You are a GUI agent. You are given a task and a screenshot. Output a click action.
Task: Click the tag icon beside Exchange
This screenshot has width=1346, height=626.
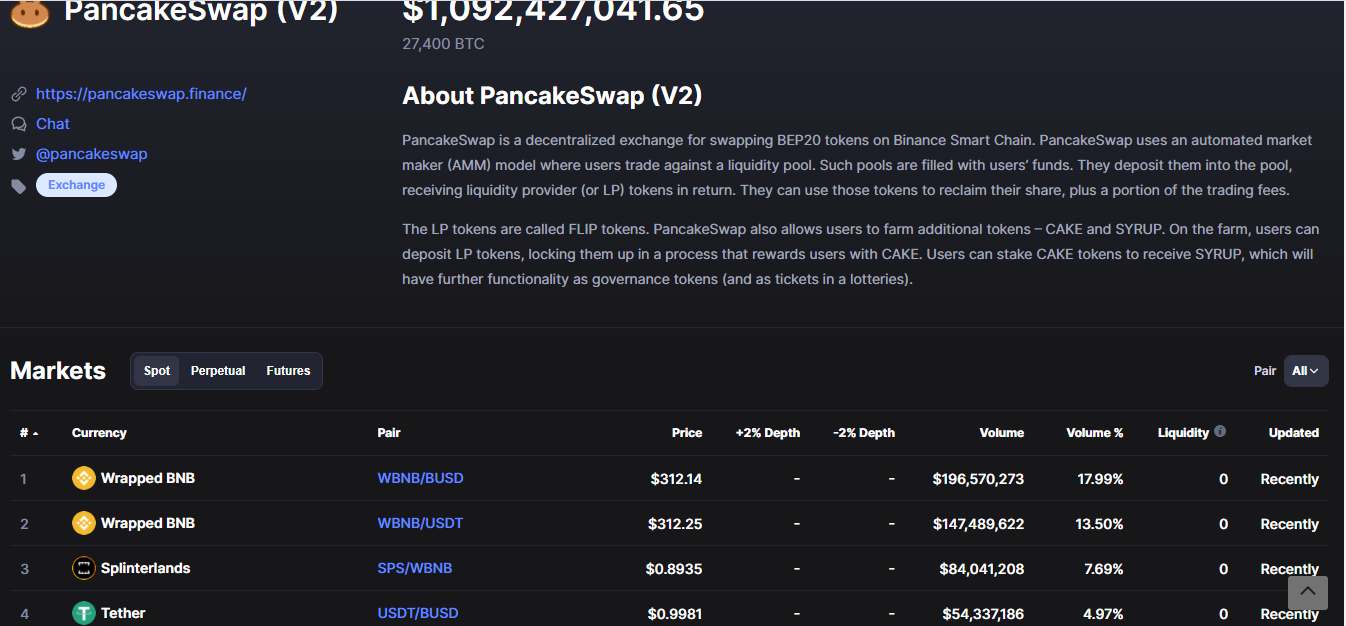point(18,186)
